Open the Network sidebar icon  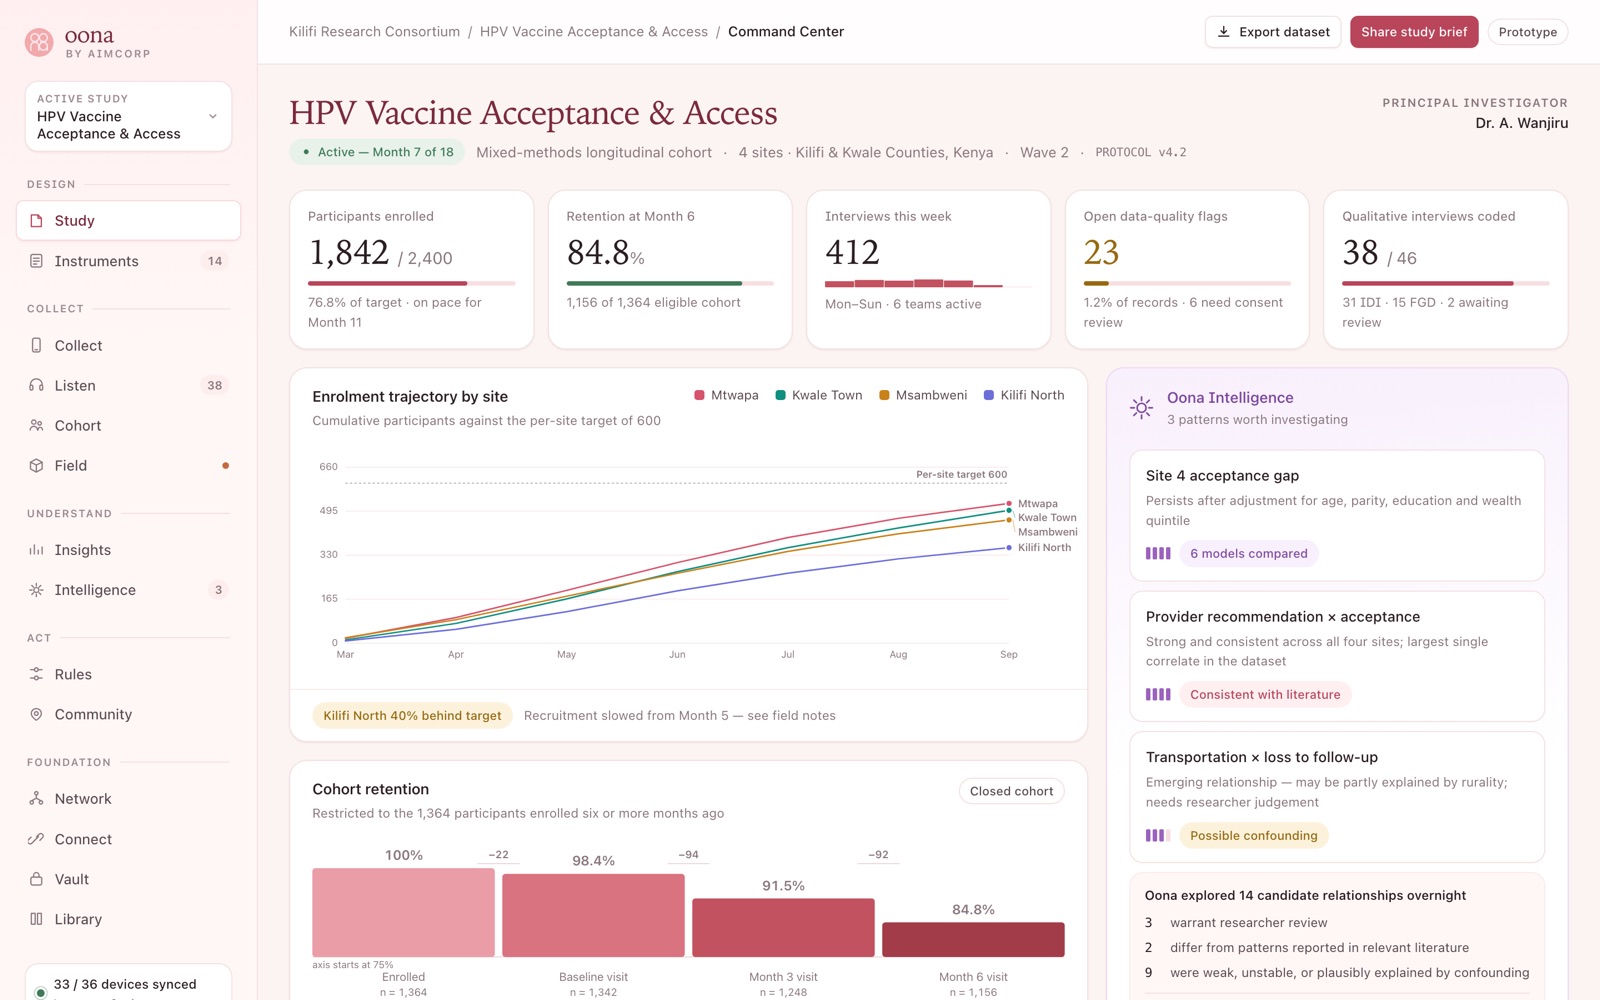click(x=36, y=799)
